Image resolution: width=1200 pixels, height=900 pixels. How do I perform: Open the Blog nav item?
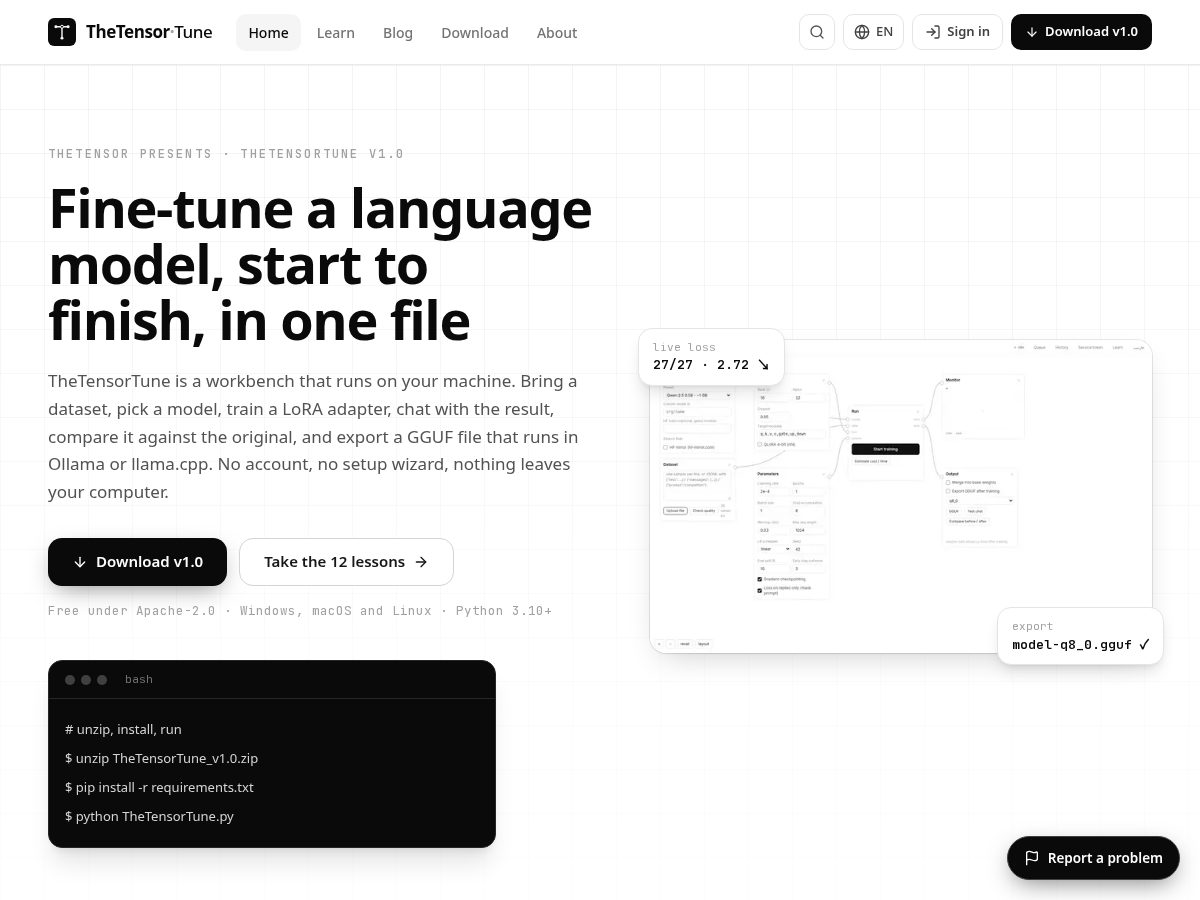coord(398,33)
